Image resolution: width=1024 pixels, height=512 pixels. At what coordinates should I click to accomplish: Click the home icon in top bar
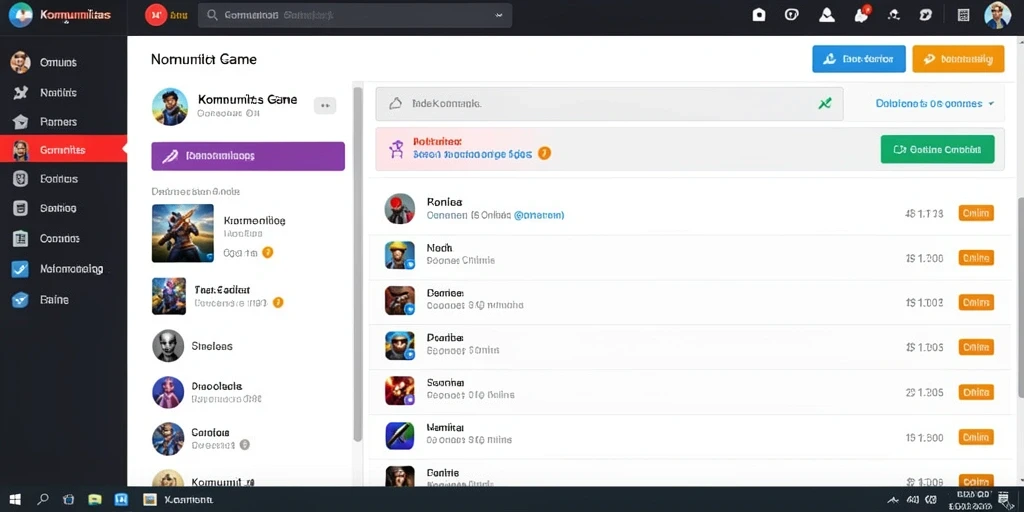tap(758, 15)
